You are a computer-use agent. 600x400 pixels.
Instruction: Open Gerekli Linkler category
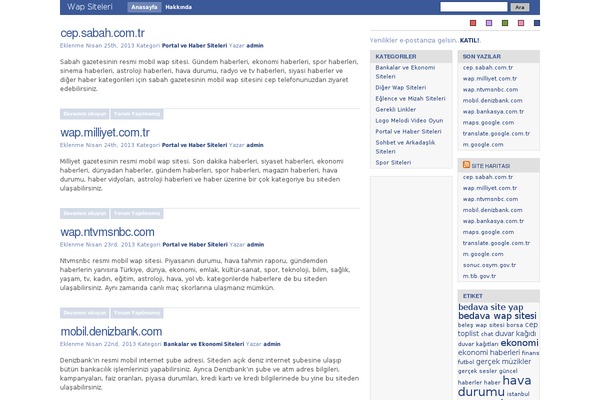click(x=396, y=109)
